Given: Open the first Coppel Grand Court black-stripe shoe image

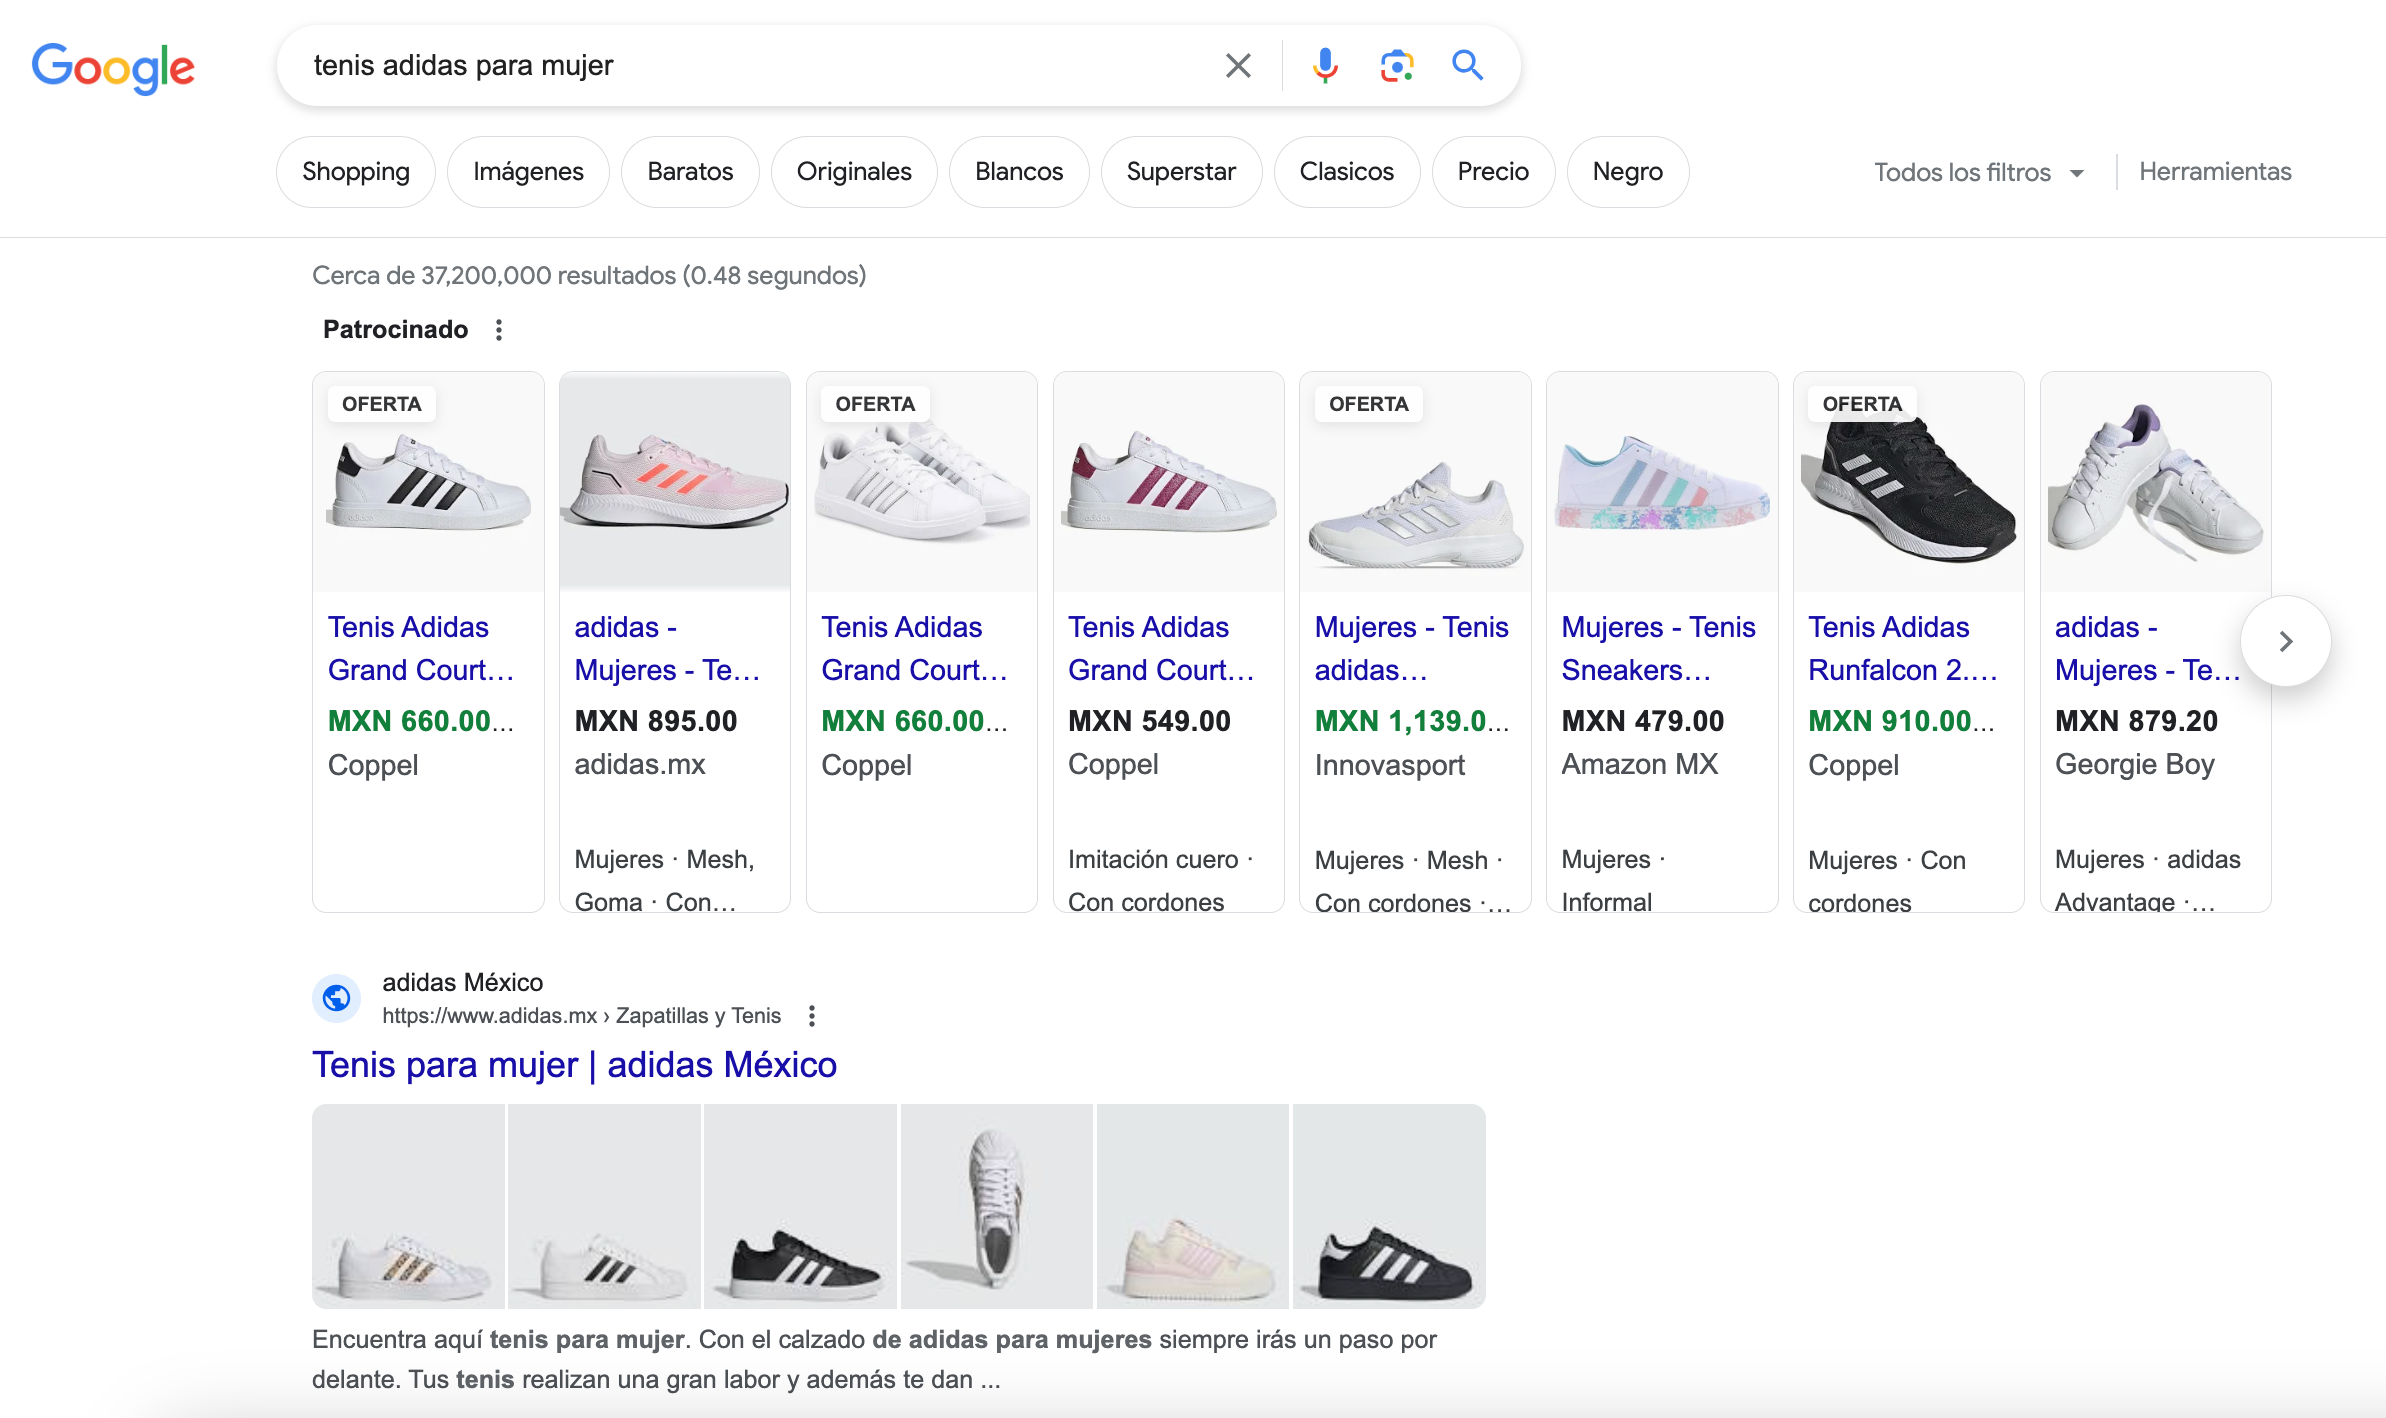Looking at the screenshot, I should pyautogui.click(x=428, y=483).
